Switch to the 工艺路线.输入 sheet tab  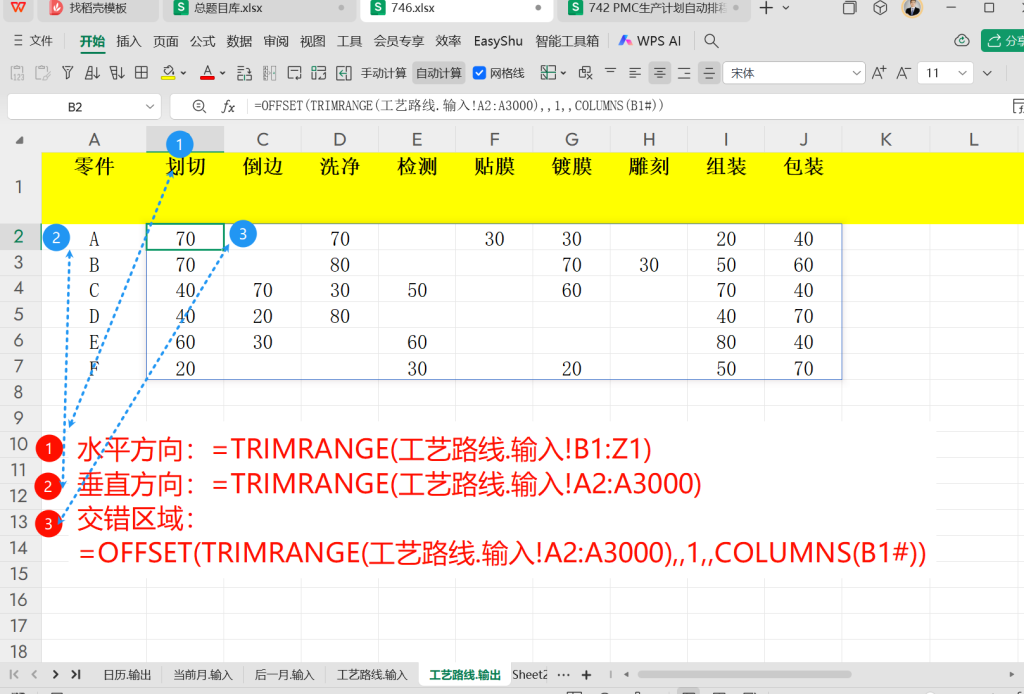click(x=372, y=675)
